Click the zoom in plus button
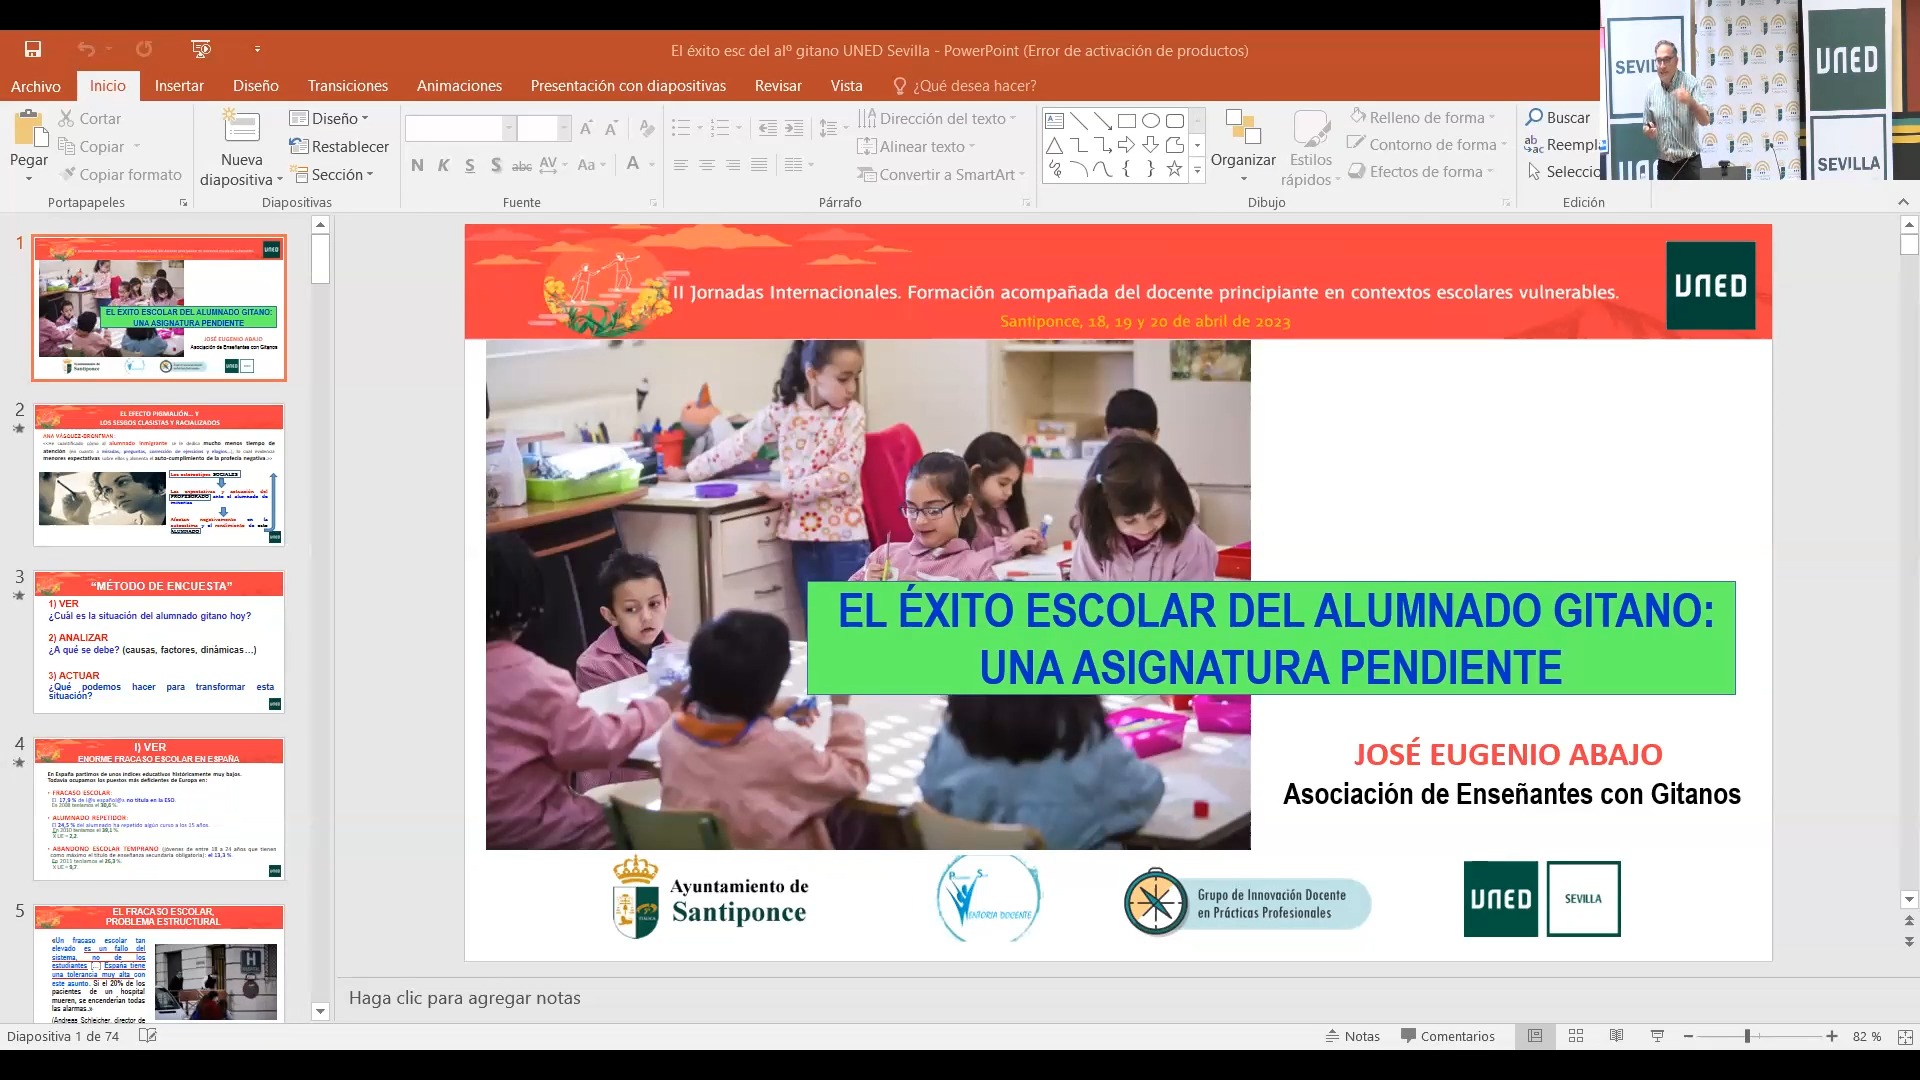 click(1831, 1036)
